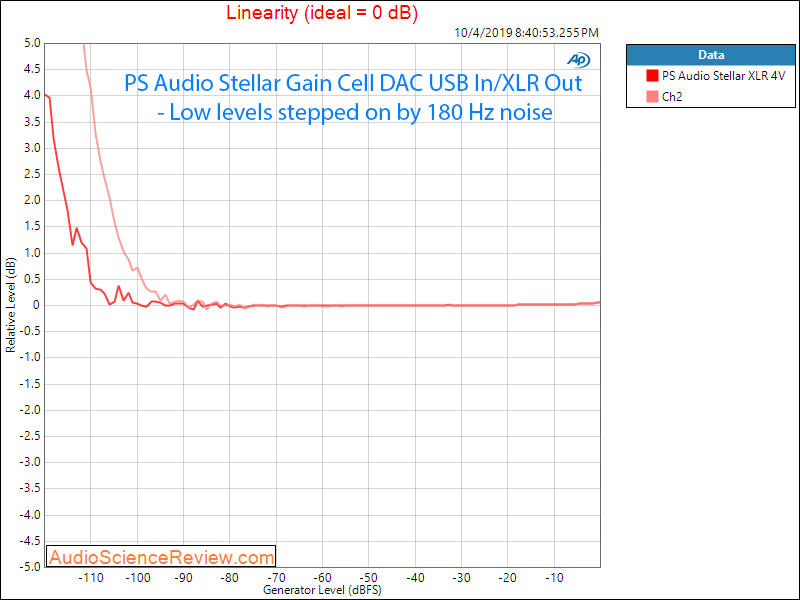The image size is (800, 600).
Task: Select the 'PS Audio Stellar Gain Cell DAC' annotation line
Action: click(x=353, y=83)
